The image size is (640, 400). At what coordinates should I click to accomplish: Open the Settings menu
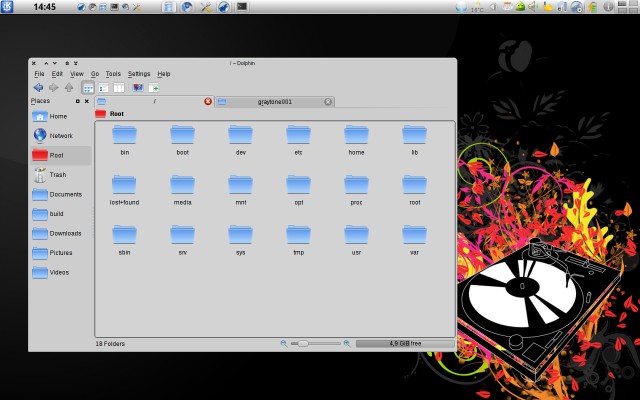coord(139,74)
